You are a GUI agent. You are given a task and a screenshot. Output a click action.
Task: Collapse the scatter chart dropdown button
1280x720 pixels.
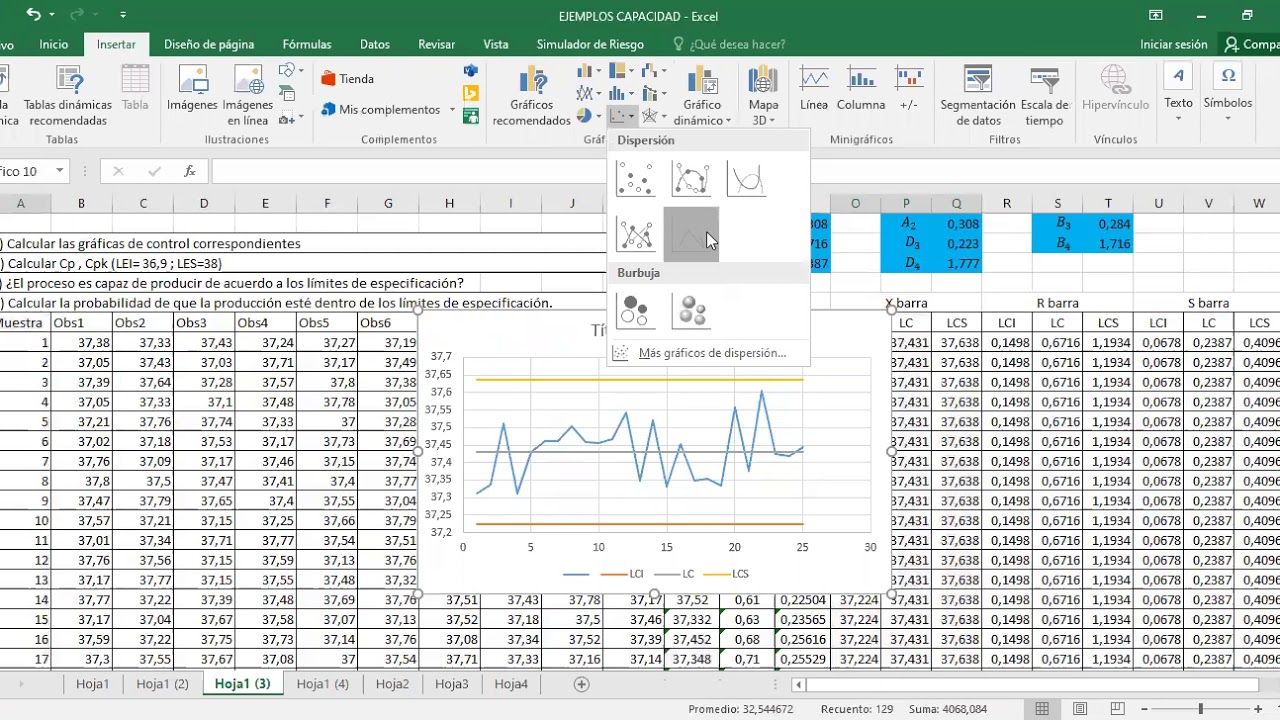[x=622, y=117]
